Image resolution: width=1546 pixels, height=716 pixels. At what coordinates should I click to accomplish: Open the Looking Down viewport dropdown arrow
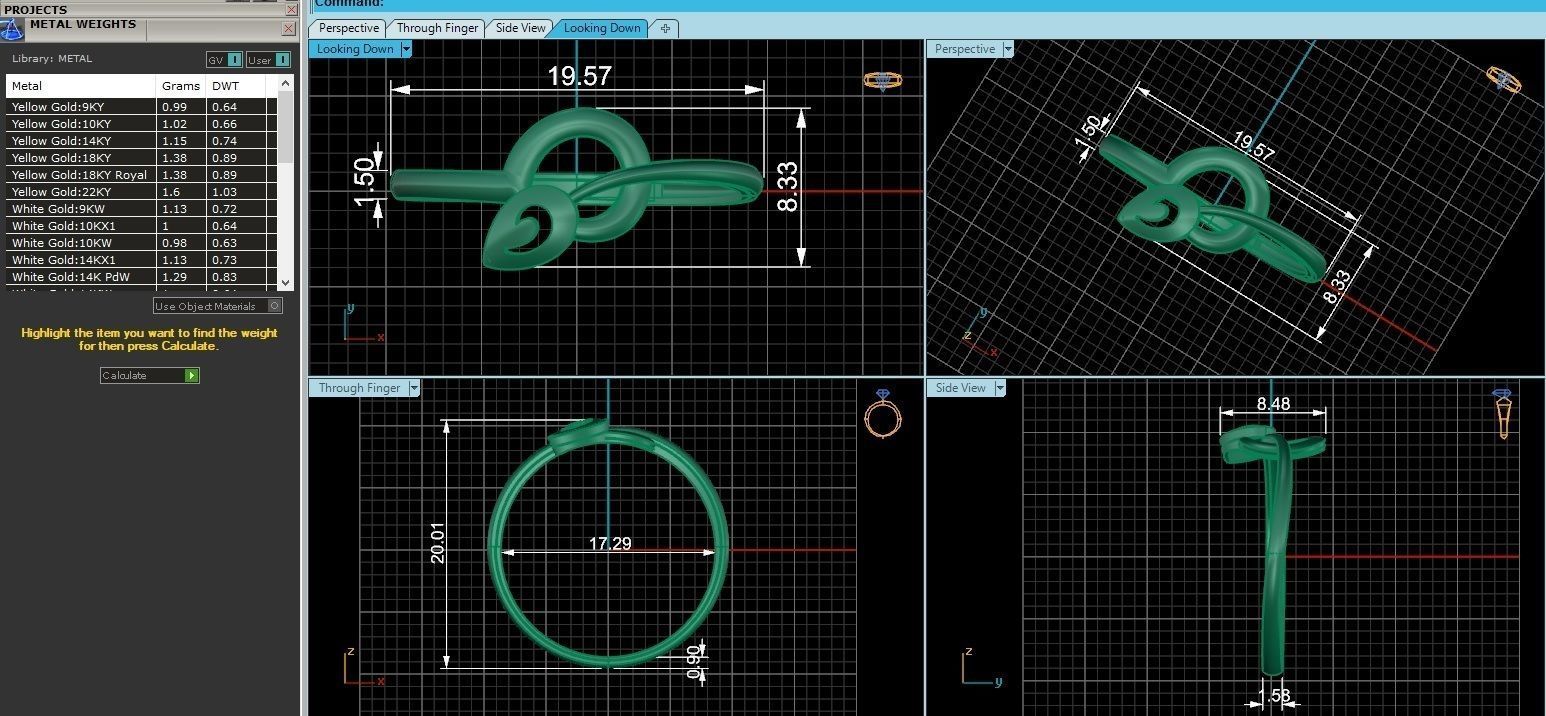pyautogui.click(x=406, y=49)
